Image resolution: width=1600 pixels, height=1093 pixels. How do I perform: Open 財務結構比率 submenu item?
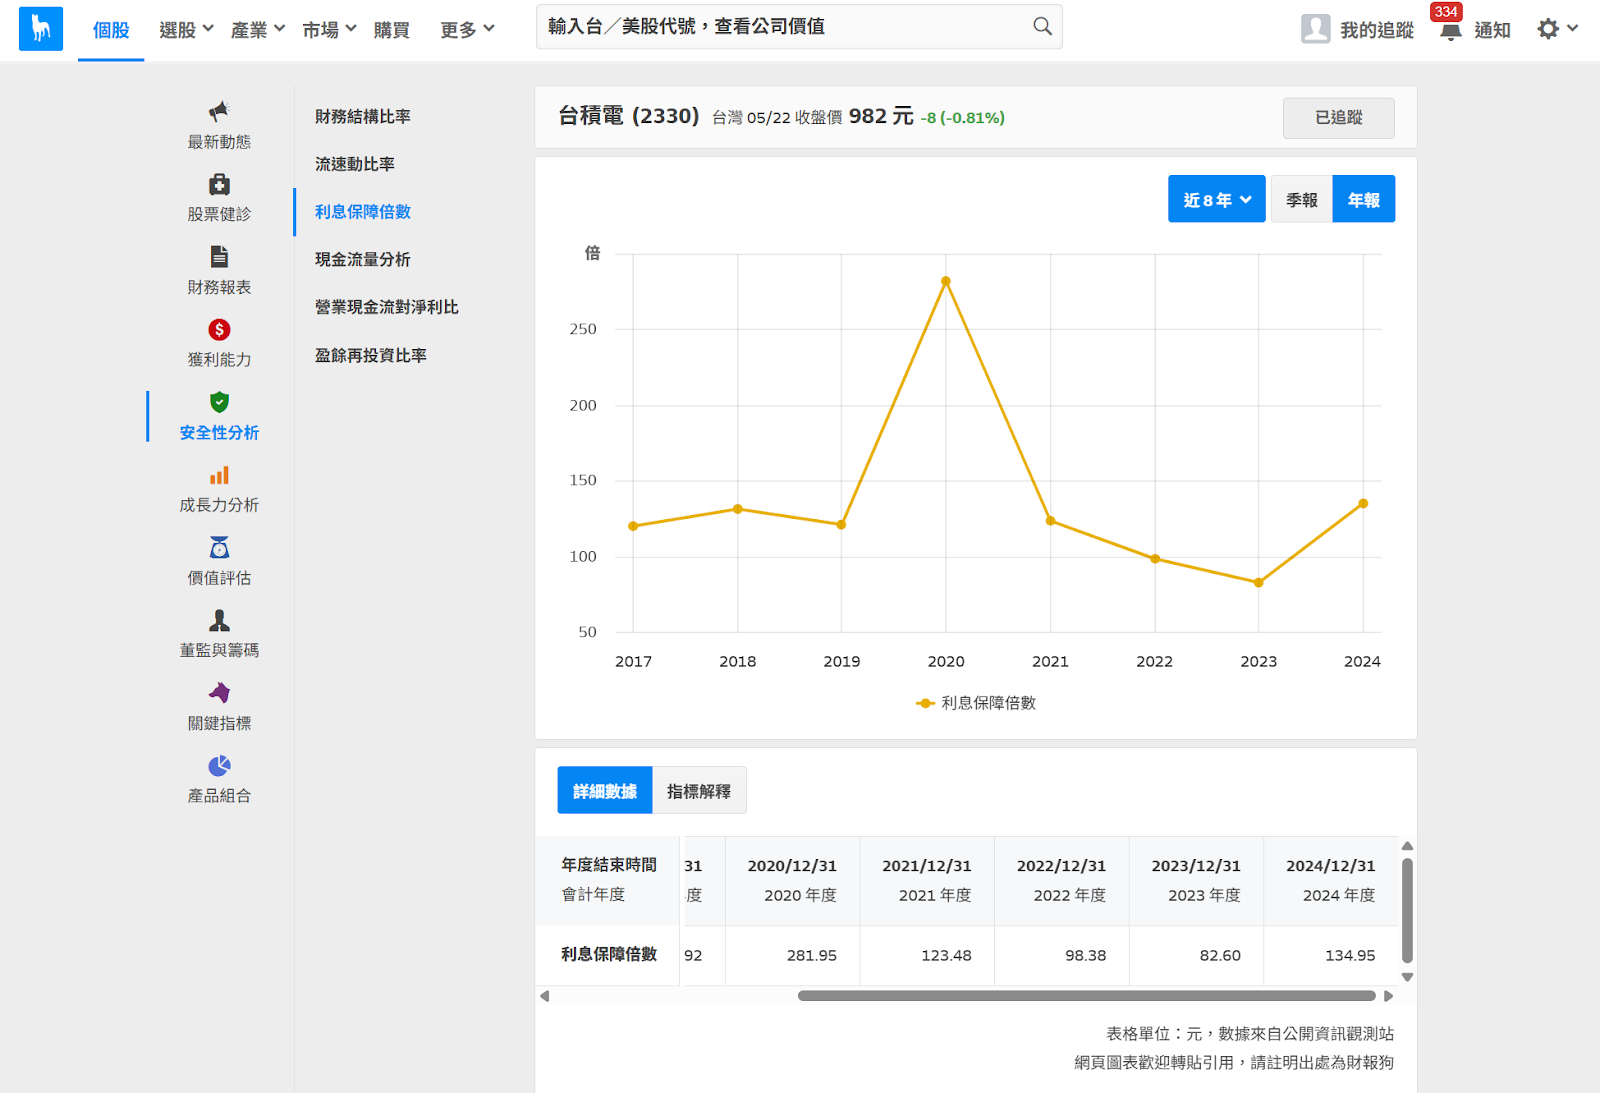pos(363,116)
